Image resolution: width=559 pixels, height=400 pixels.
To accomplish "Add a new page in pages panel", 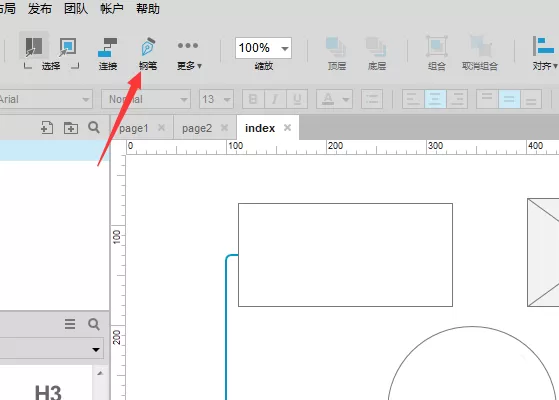I will coord(47,128).
